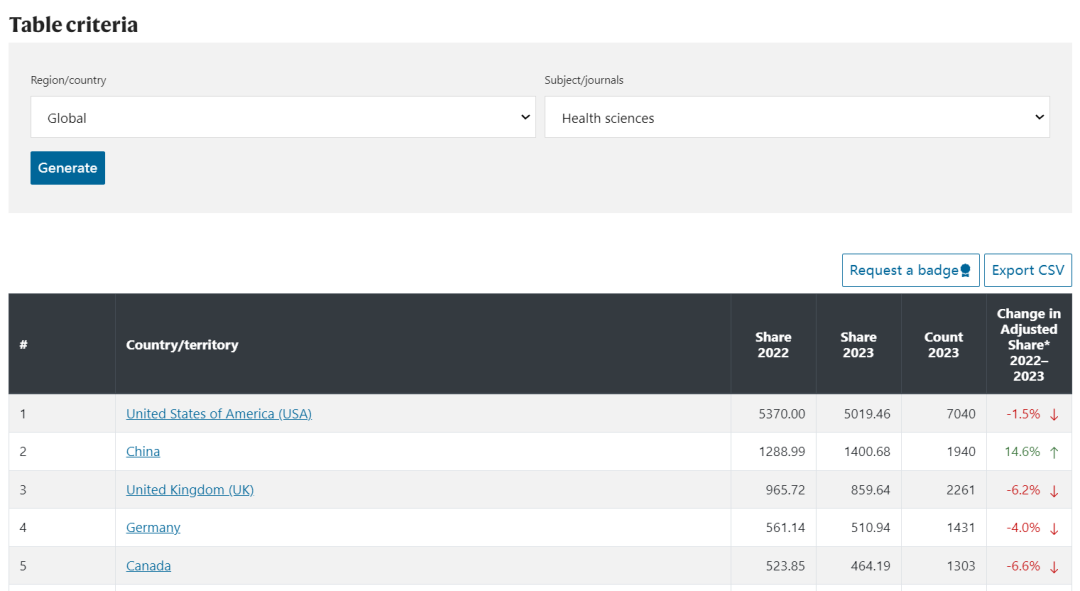Screen dimensions: 1080x591
Task: Click the badge ribbon icon
Action: coord(965,271)
